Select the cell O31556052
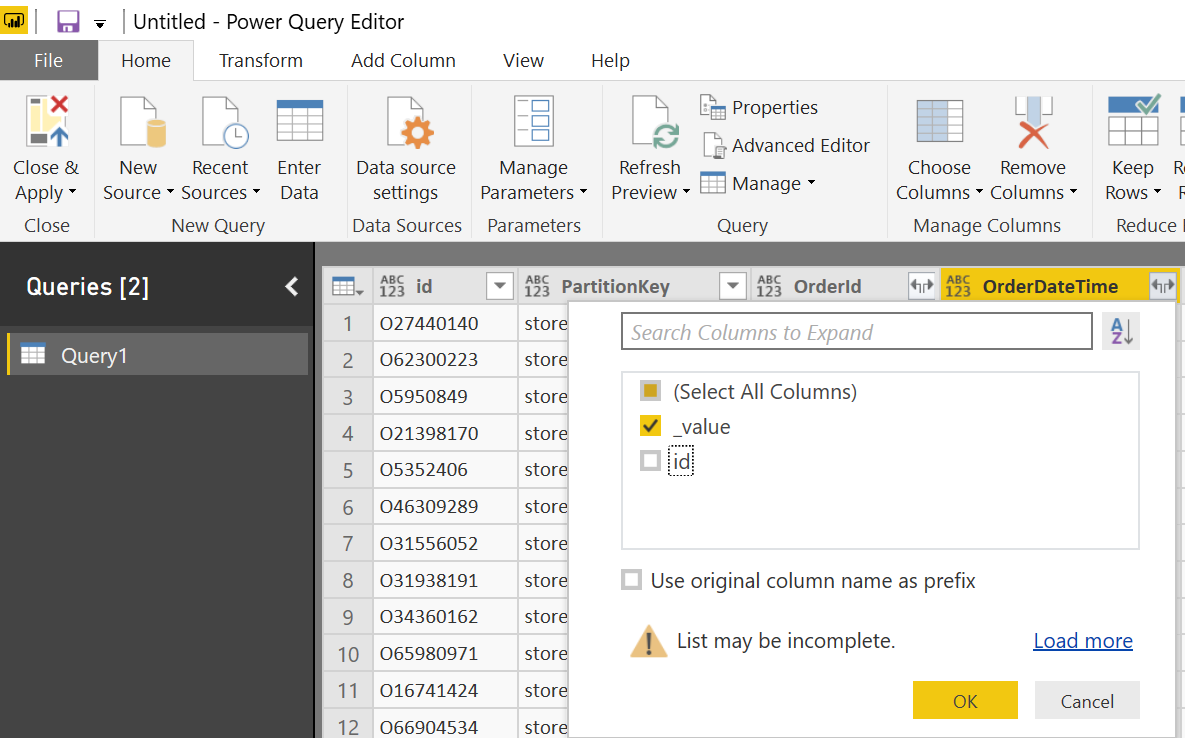The width and height of the screenshot is (1185, 738). 445,544
